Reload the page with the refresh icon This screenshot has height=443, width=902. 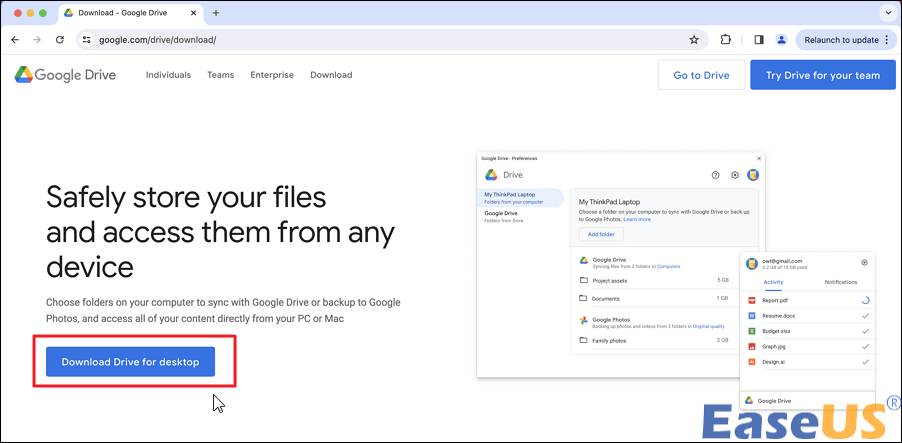coord(60,40)
